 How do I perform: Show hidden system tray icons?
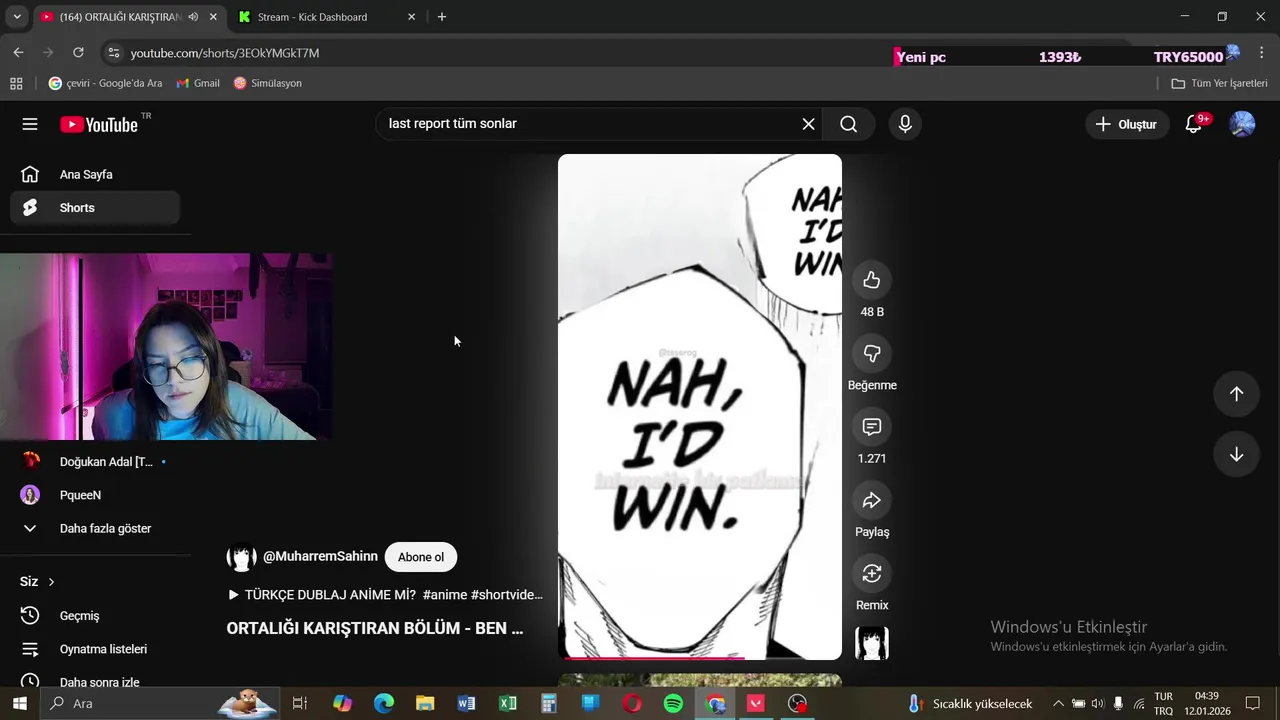1058,703
